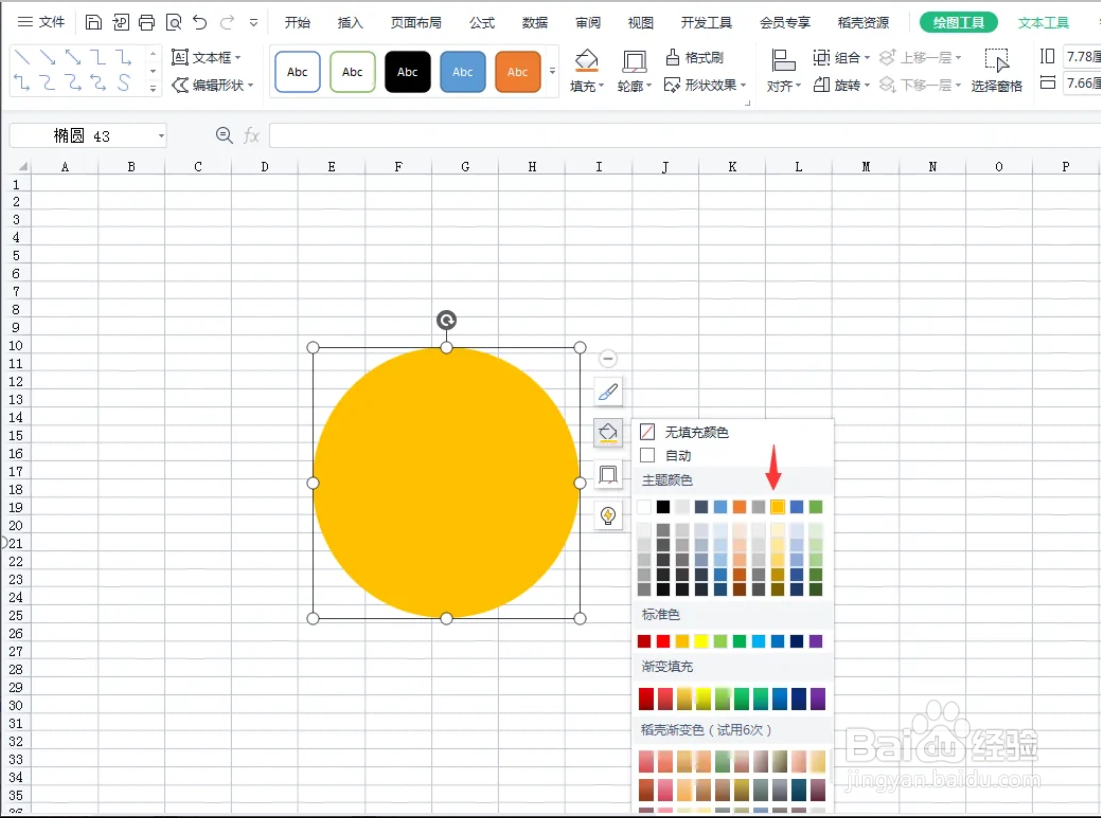This screenshot has height=818, width=1101.
Task: Select the straight line shape tool
Action: click(22, 57)
